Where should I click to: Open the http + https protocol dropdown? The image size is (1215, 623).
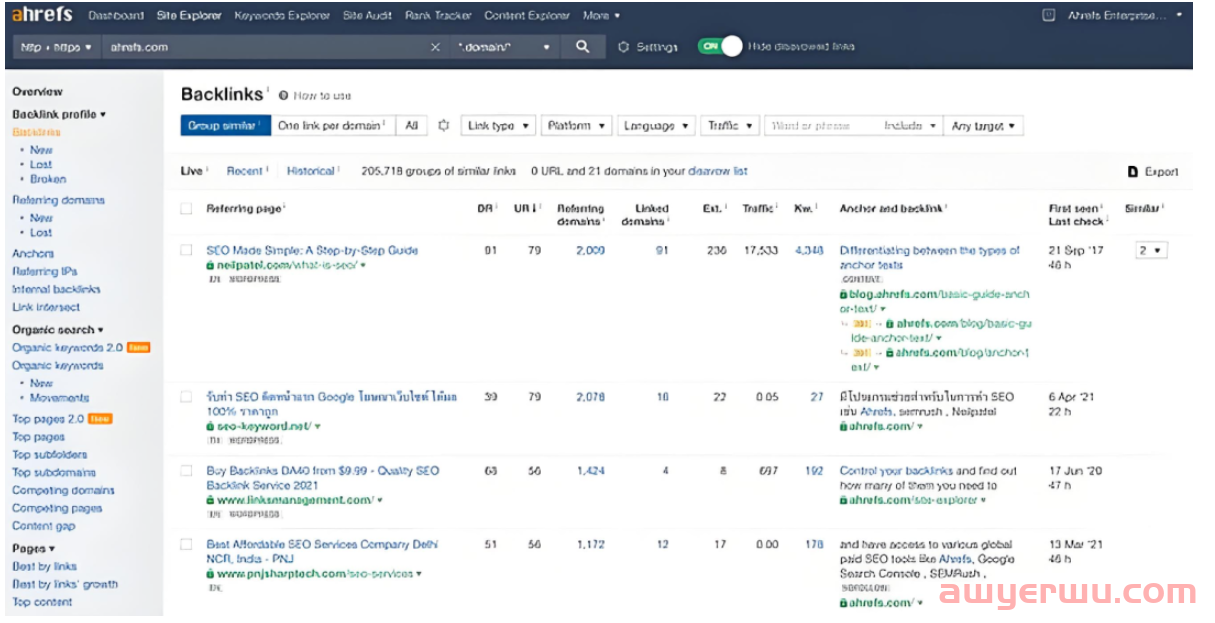(x=56, y=47)
